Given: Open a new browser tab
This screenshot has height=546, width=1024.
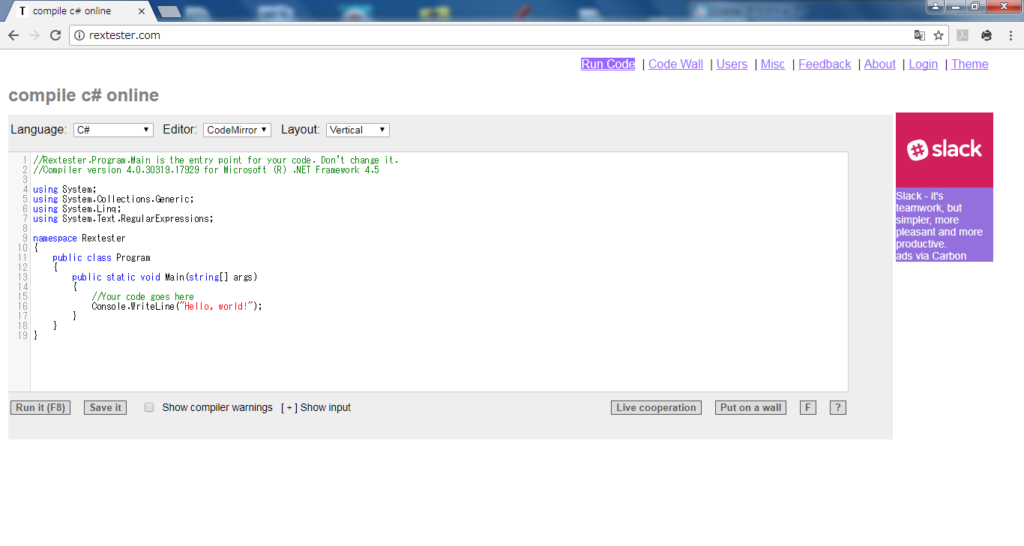Looking at the screenshot, I should (x=168, y=11).
